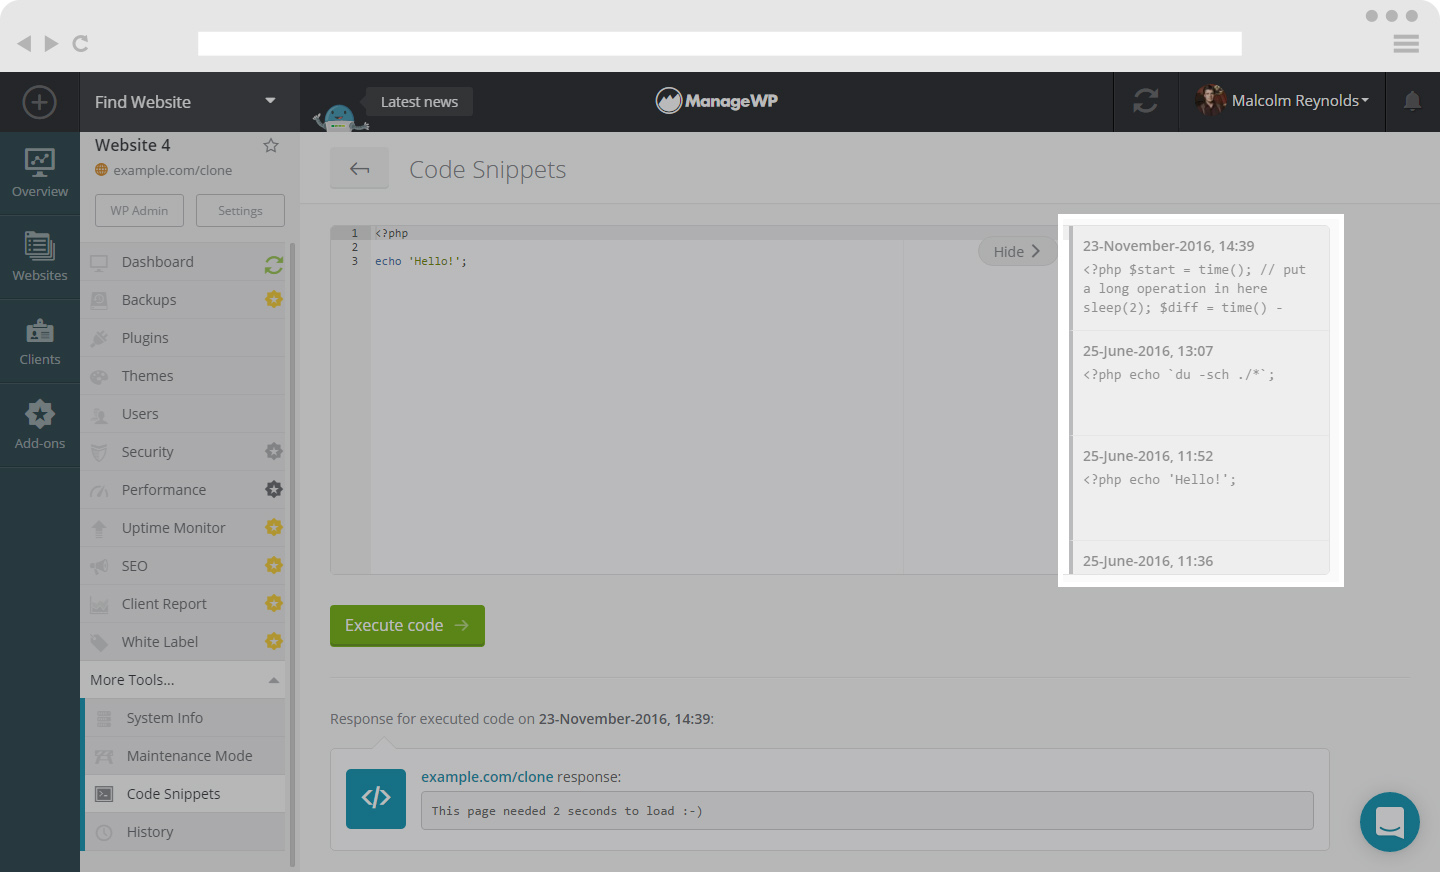Screen dimensions: 1440x872
Task: Open the Clients section
Action: [40, 341]
